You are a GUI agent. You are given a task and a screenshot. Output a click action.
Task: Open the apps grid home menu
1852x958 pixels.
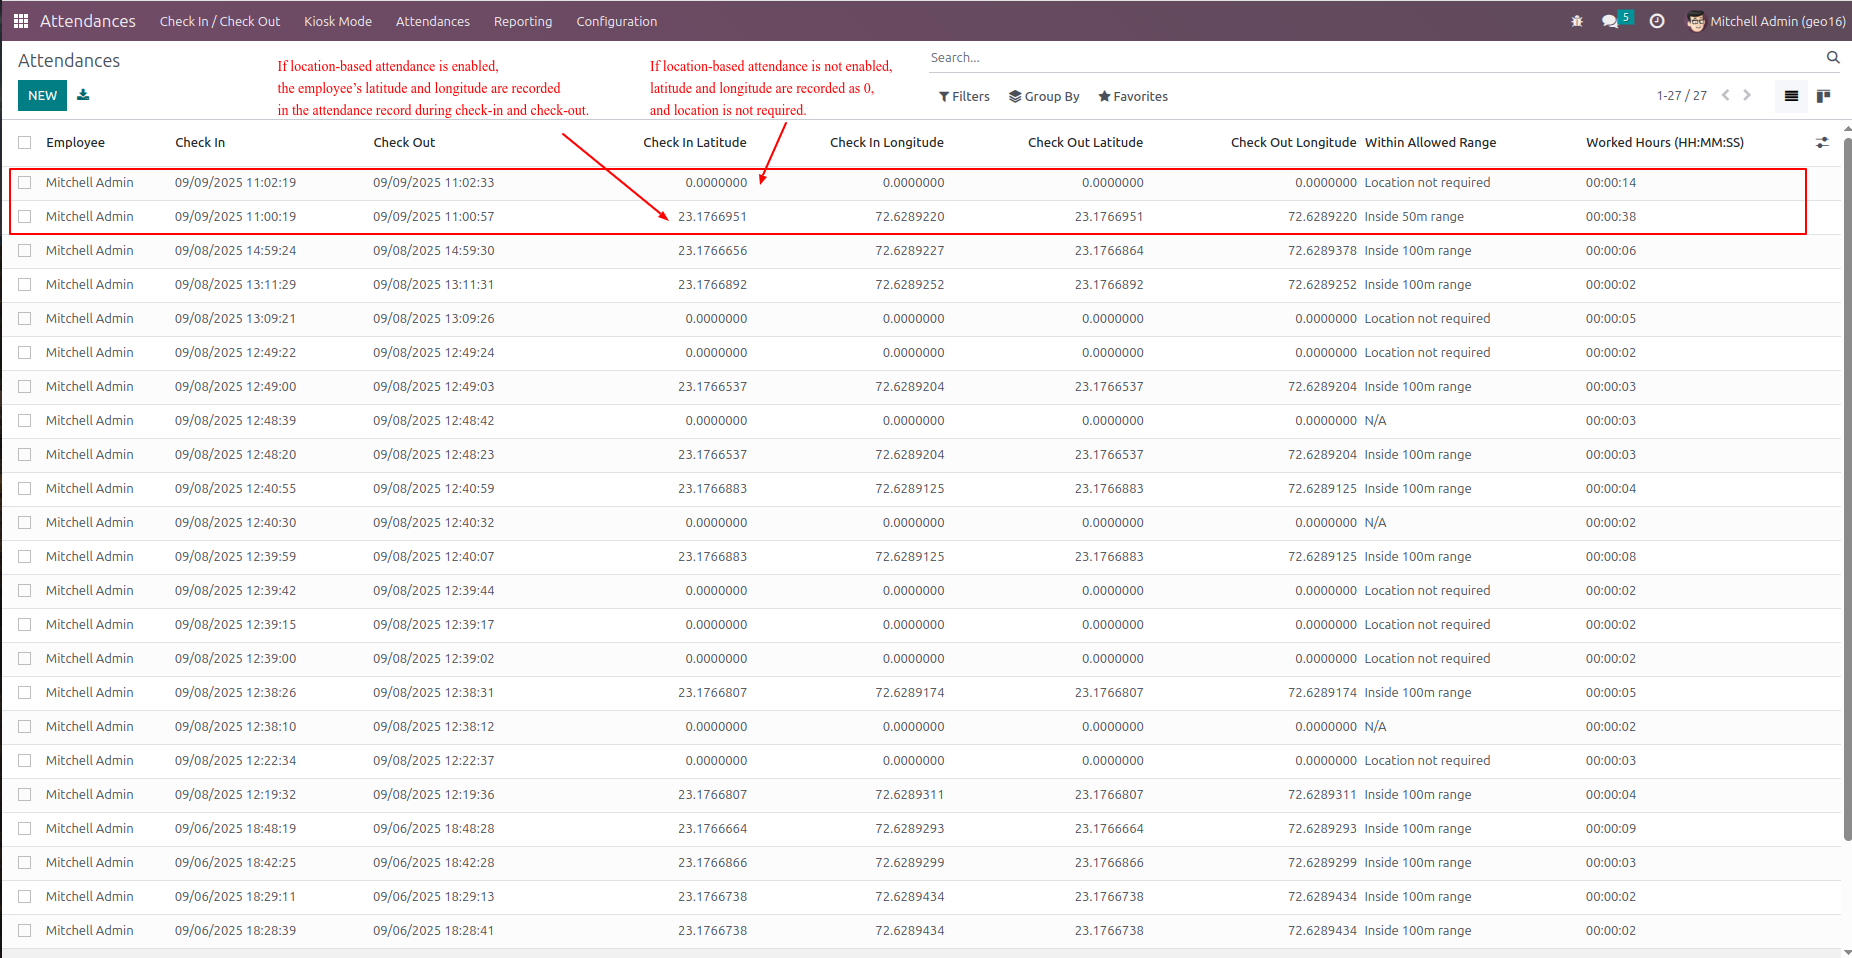point(21,21)
